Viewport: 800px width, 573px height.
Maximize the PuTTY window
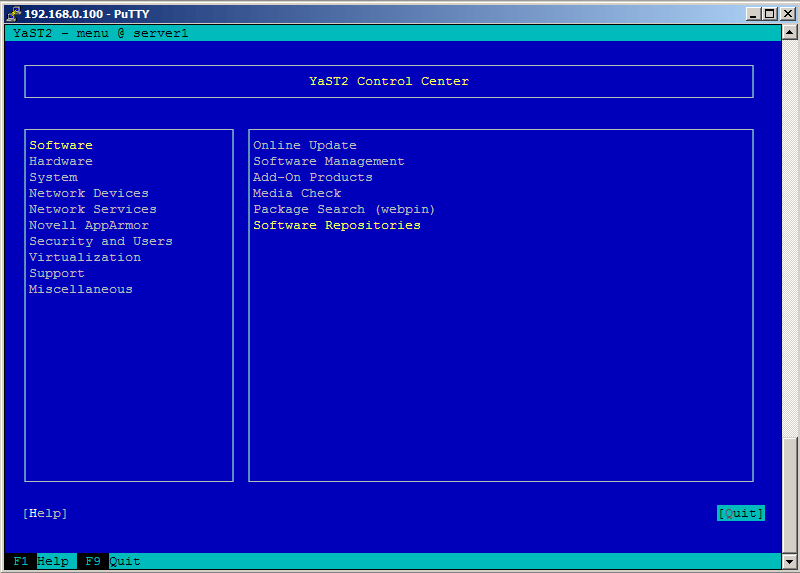(x=769, y=14)
